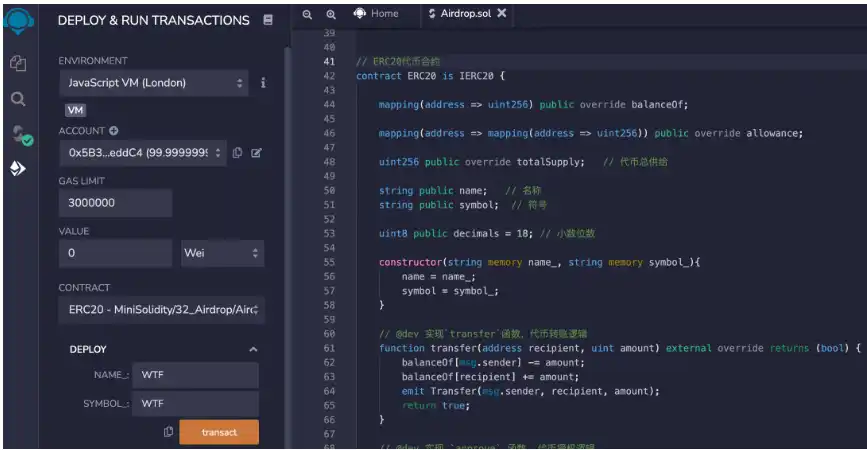Image resolution: width=867 pixels, height=450 pixels.
Task: Click the GAS LIMIT label
Action: coord(82,181)
